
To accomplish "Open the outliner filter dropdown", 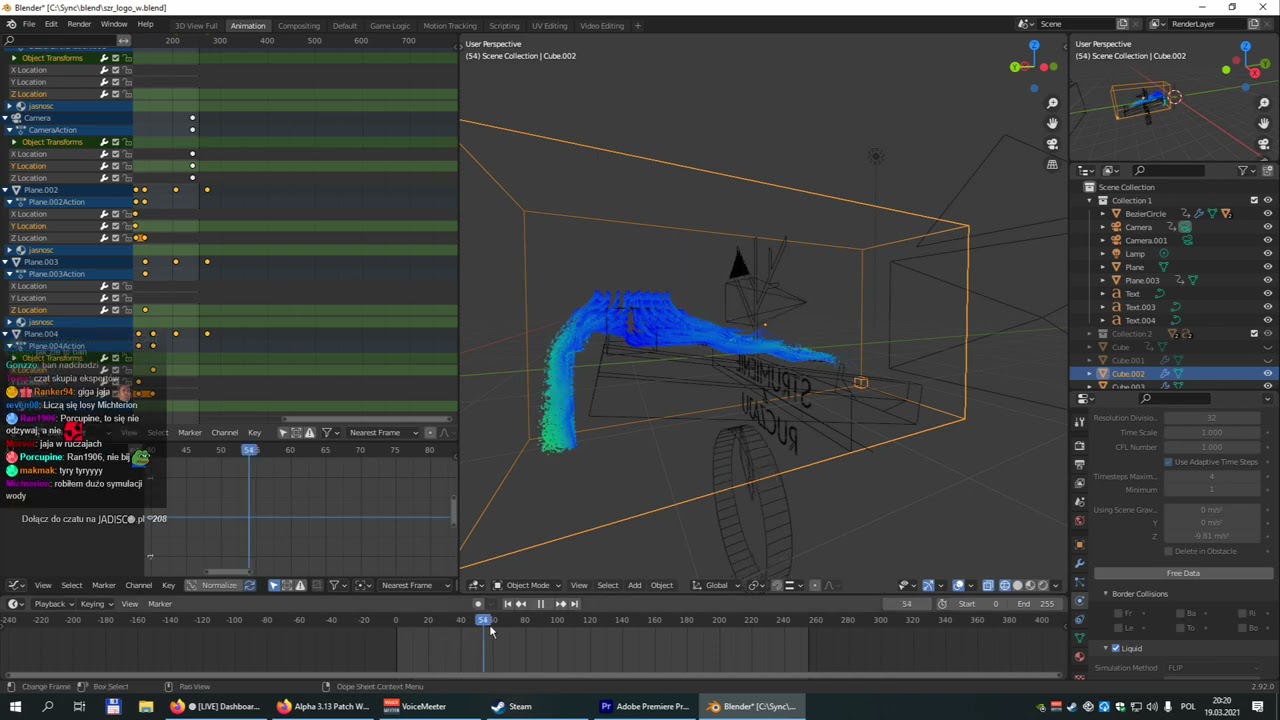I will [1247, 171].
